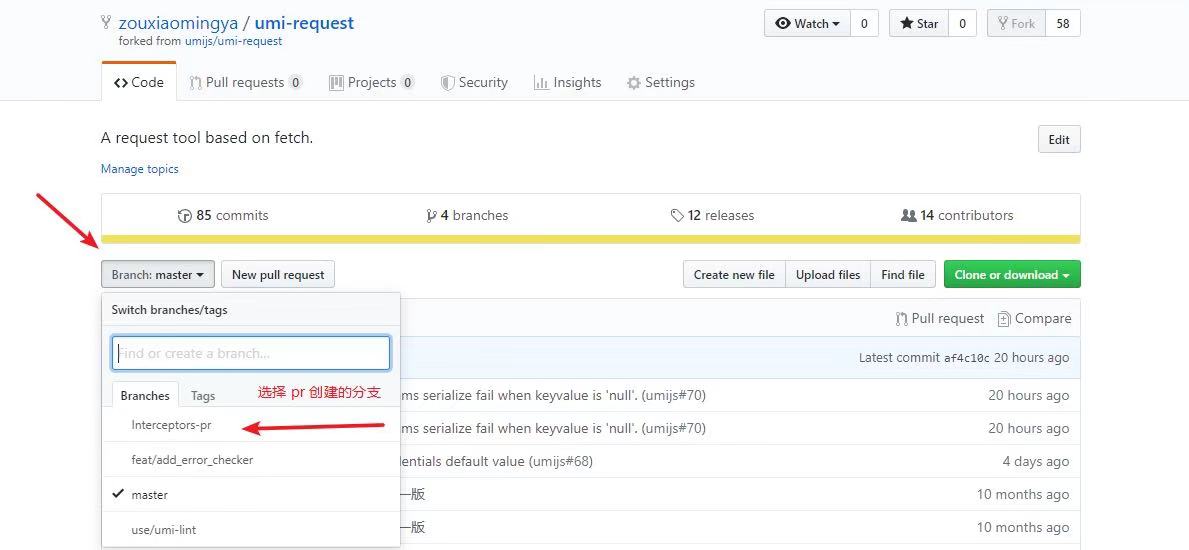The height and width of the screenshot is (550, 1189).
Task: Click the branches icon next to 4 branches
Action: [431, 216]
